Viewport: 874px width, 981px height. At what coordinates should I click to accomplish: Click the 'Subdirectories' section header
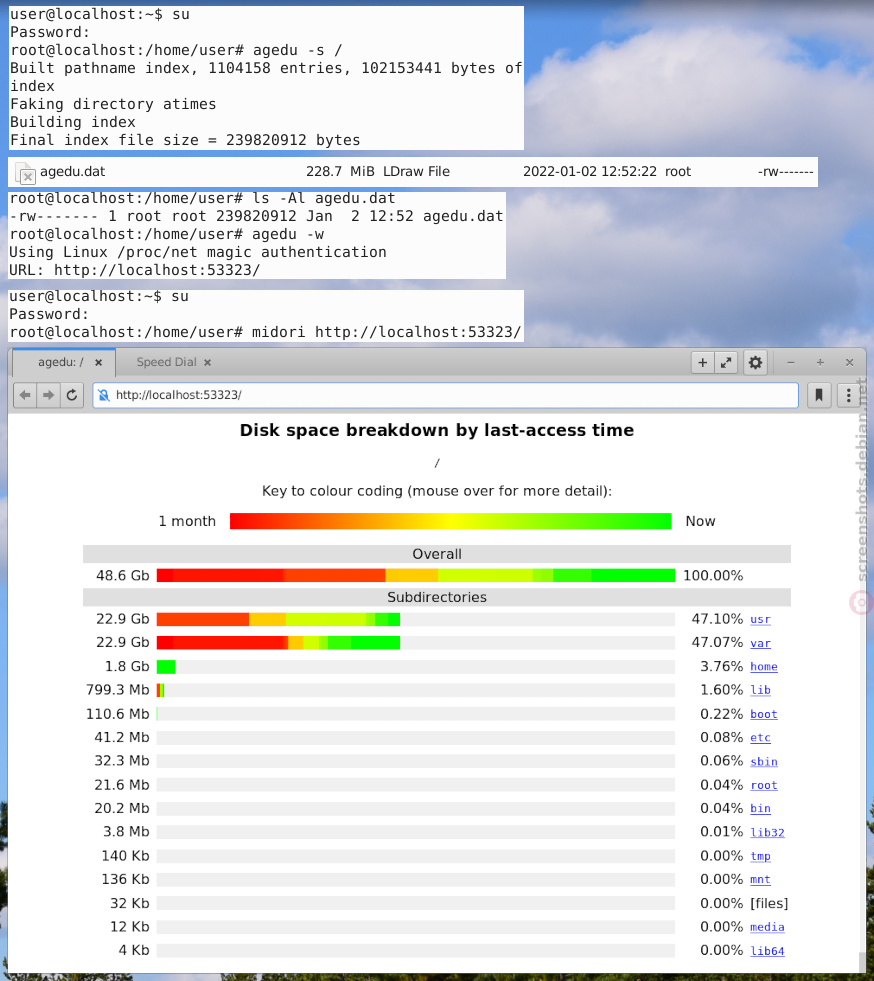pos(437,597)
